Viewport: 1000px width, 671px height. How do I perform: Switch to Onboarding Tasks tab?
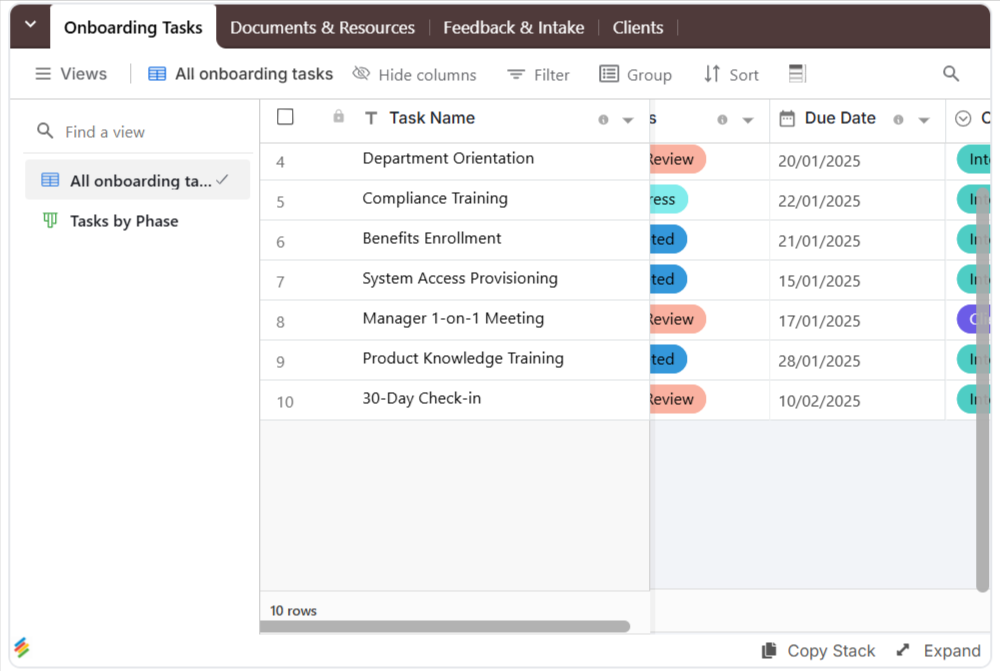tap(133, 27)
